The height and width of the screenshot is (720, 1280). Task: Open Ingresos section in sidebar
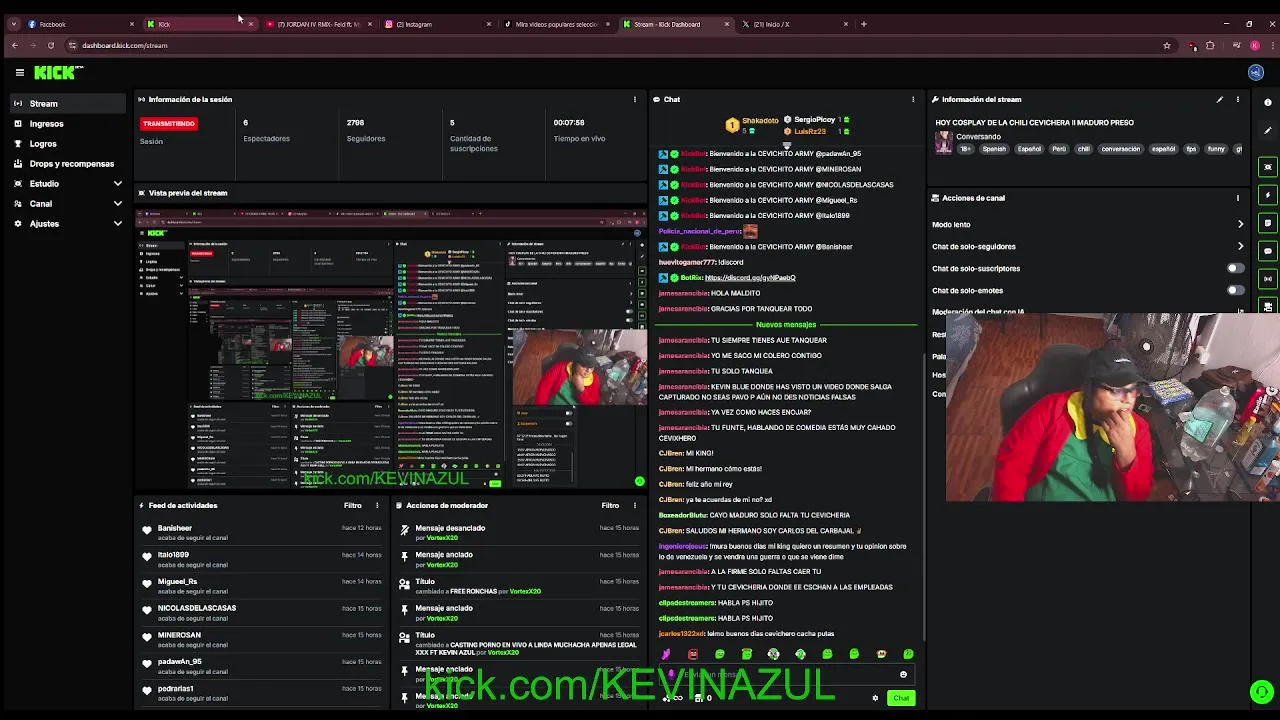coord(68,124)
